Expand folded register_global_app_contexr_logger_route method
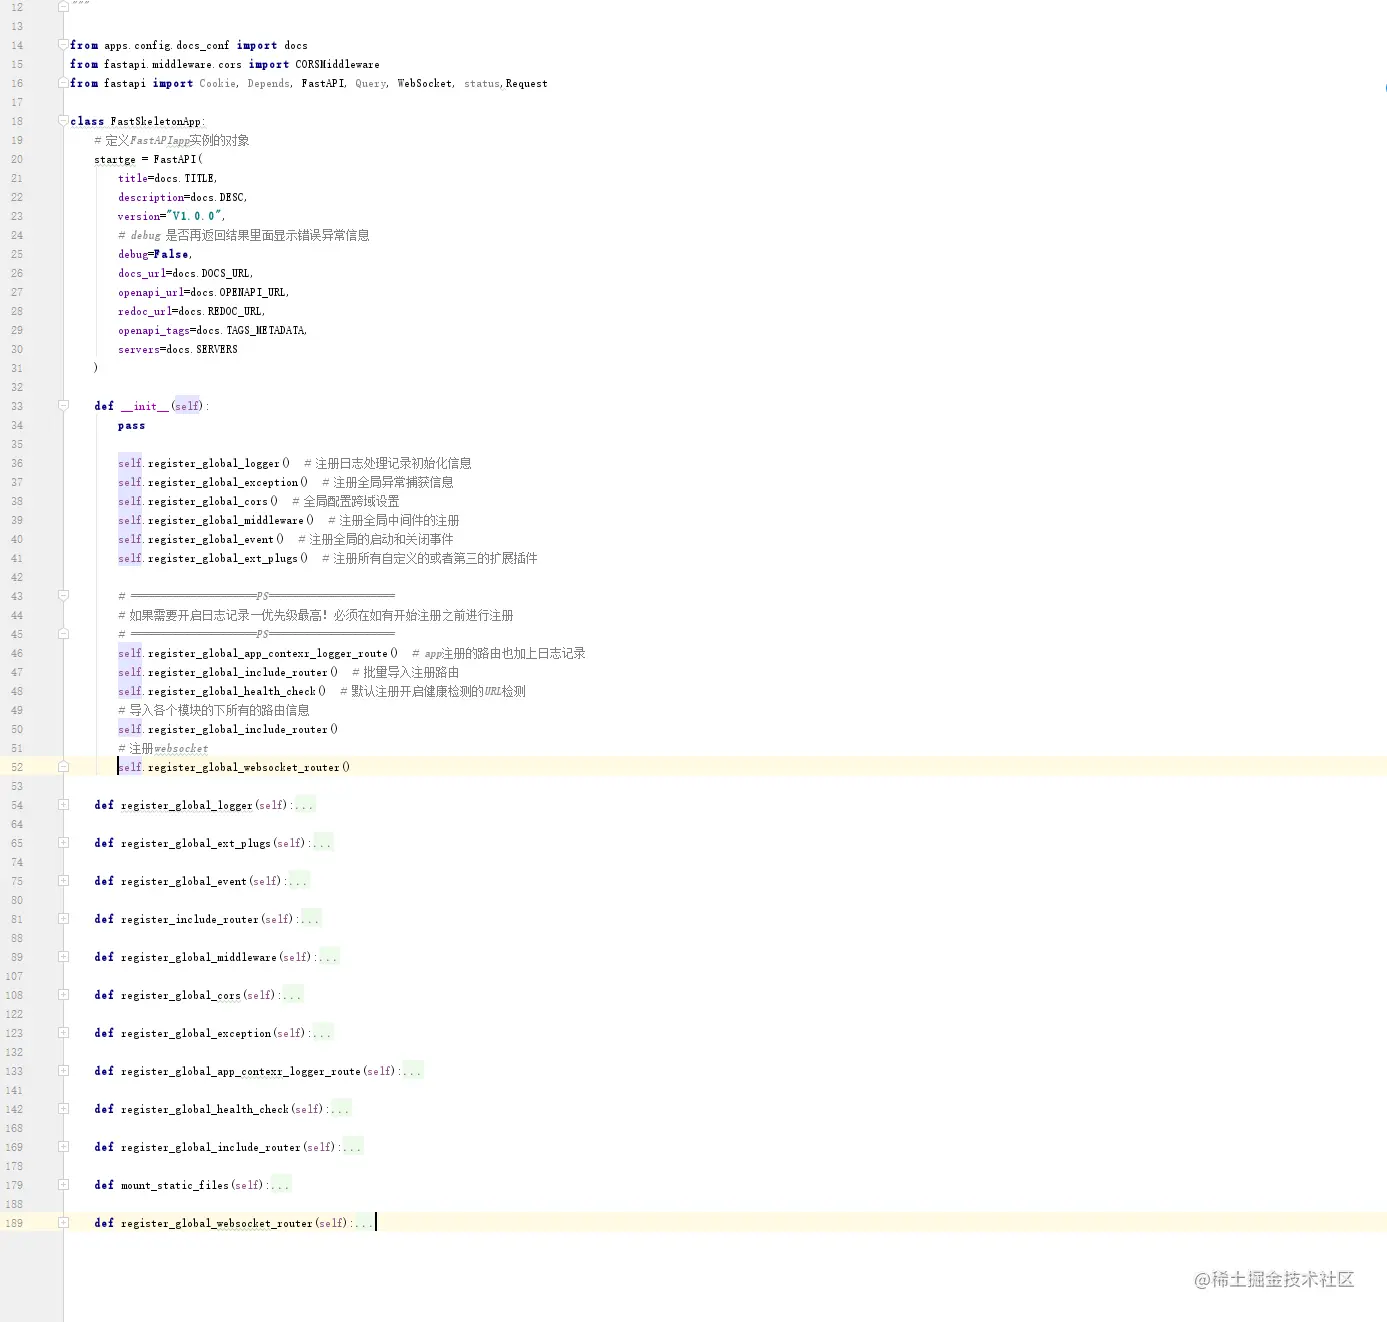 pyautogui.click(x=63, y=1071)
